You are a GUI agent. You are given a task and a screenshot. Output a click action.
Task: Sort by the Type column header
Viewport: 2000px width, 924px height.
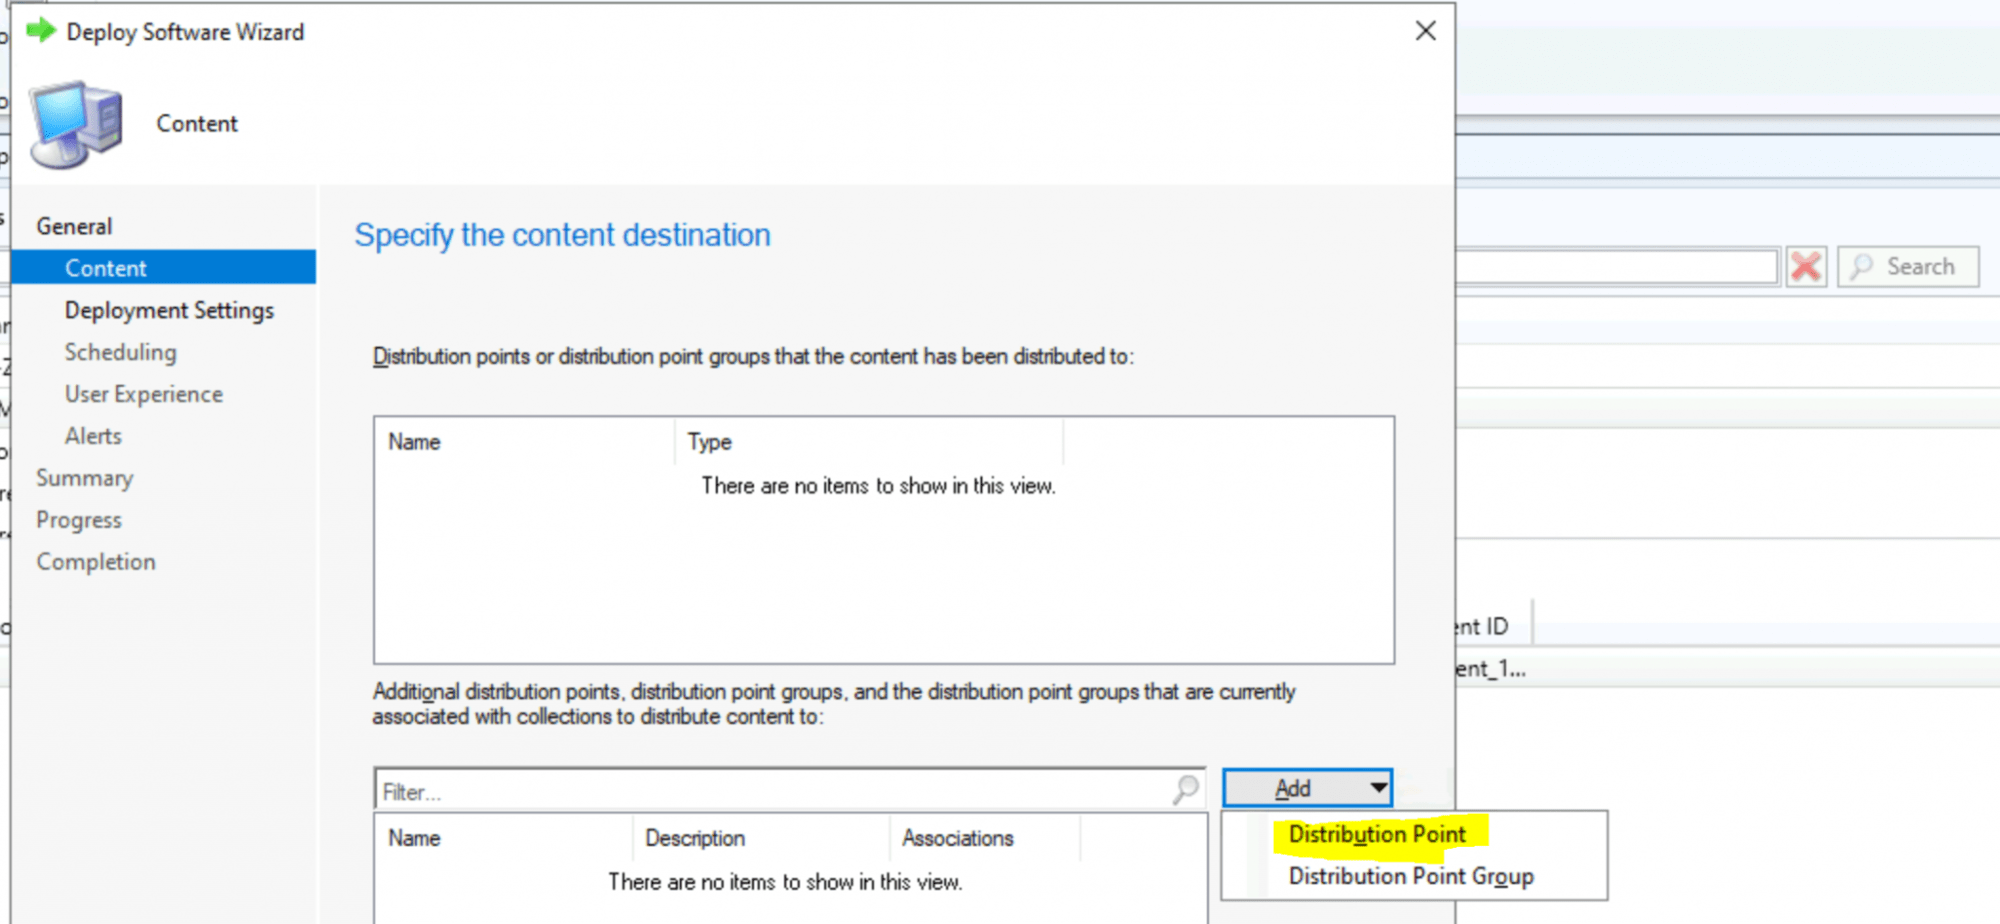tap(710, 441)
